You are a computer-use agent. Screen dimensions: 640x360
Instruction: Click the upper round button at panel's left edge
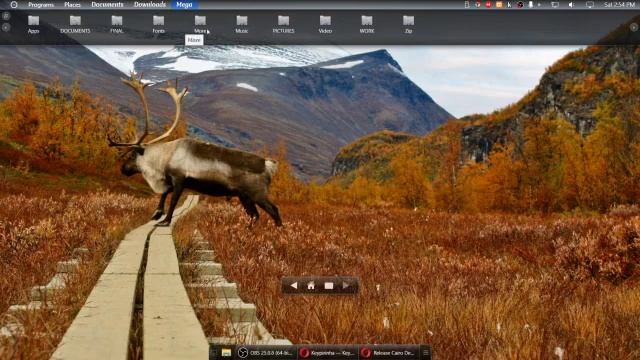(6, 16)
